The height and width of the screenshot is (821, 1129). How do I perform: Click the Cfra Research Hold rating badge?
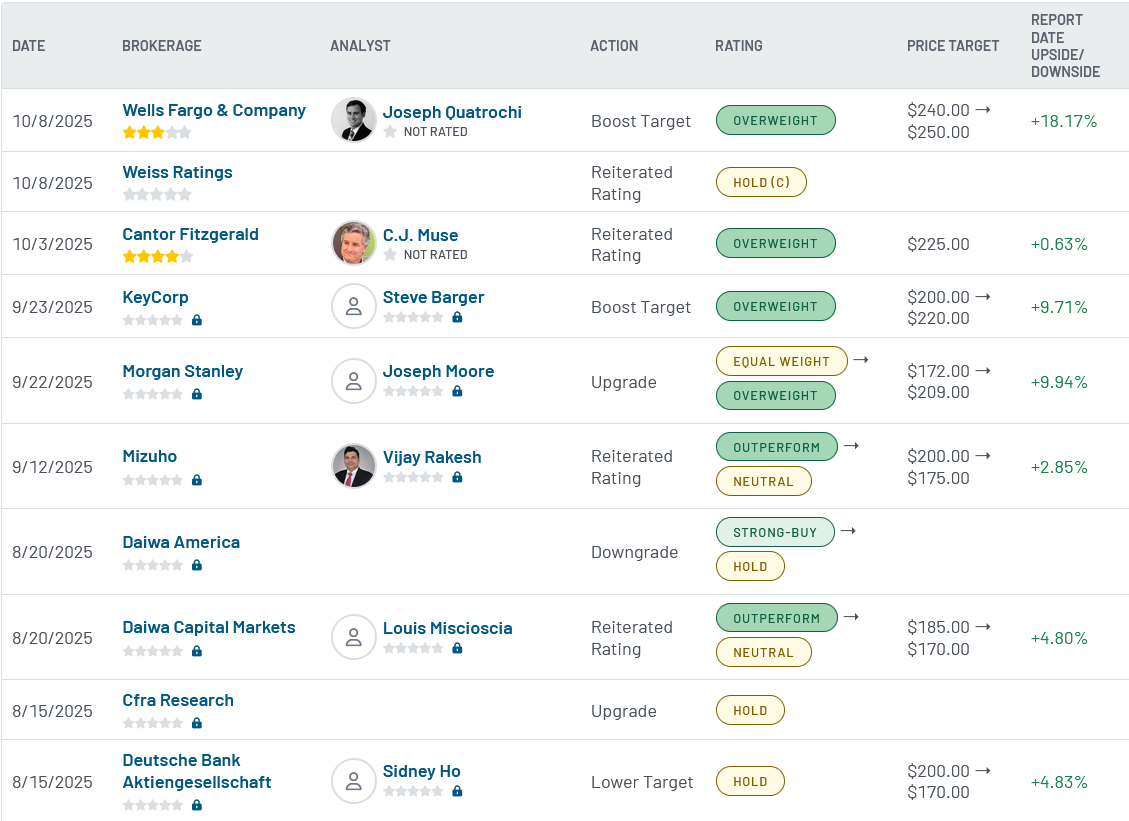(750, 711)
